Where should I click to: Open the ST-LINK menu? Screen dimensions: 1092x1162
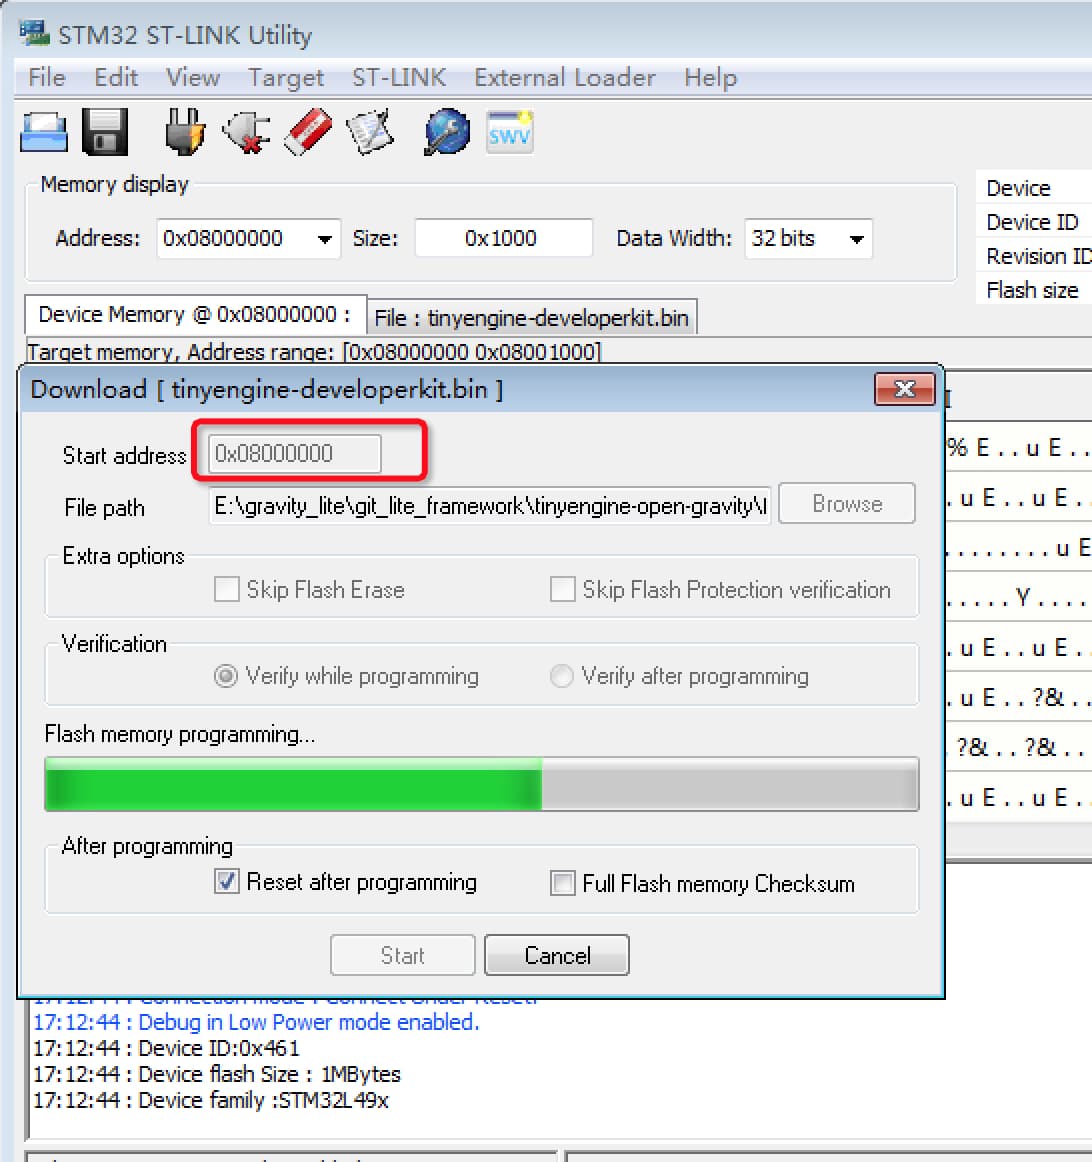(x=399, y=77)
